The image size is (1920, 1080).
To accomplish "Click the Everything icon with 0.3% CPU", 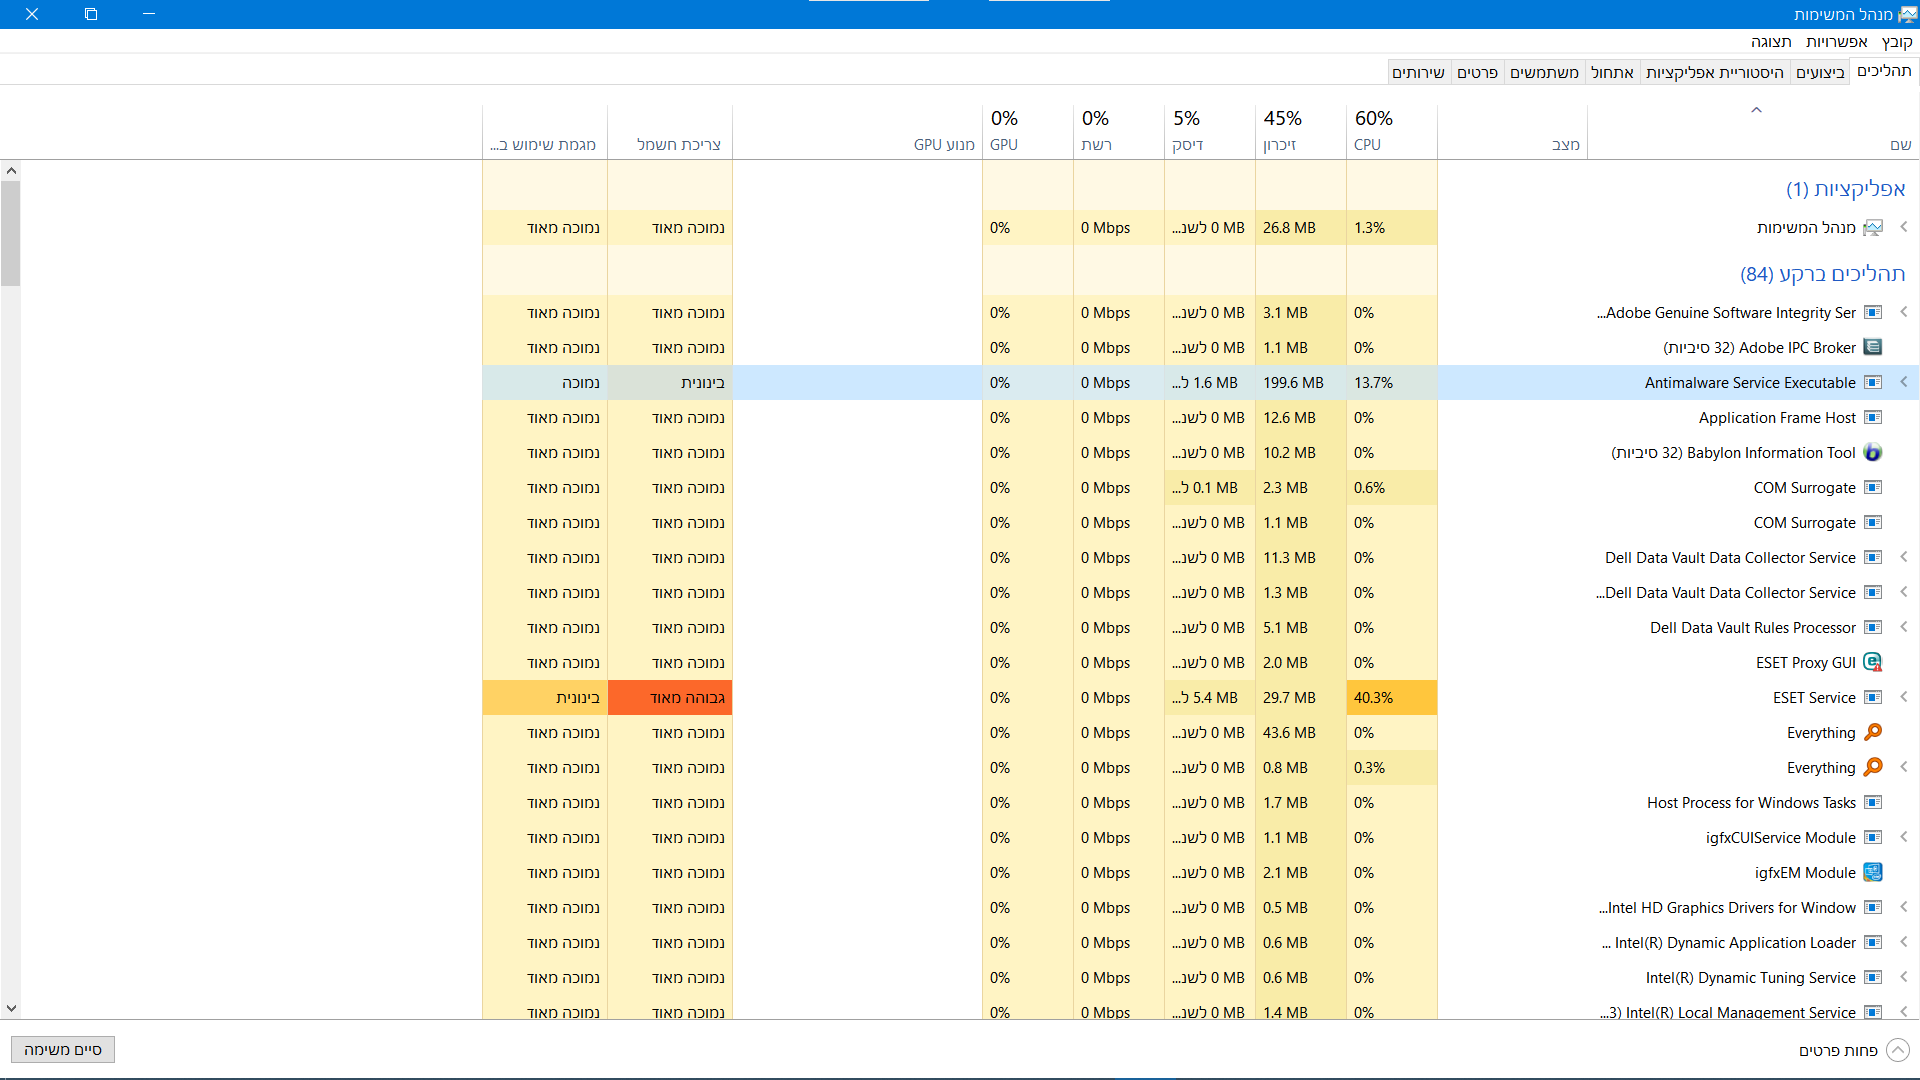I will coord(1873,768).
